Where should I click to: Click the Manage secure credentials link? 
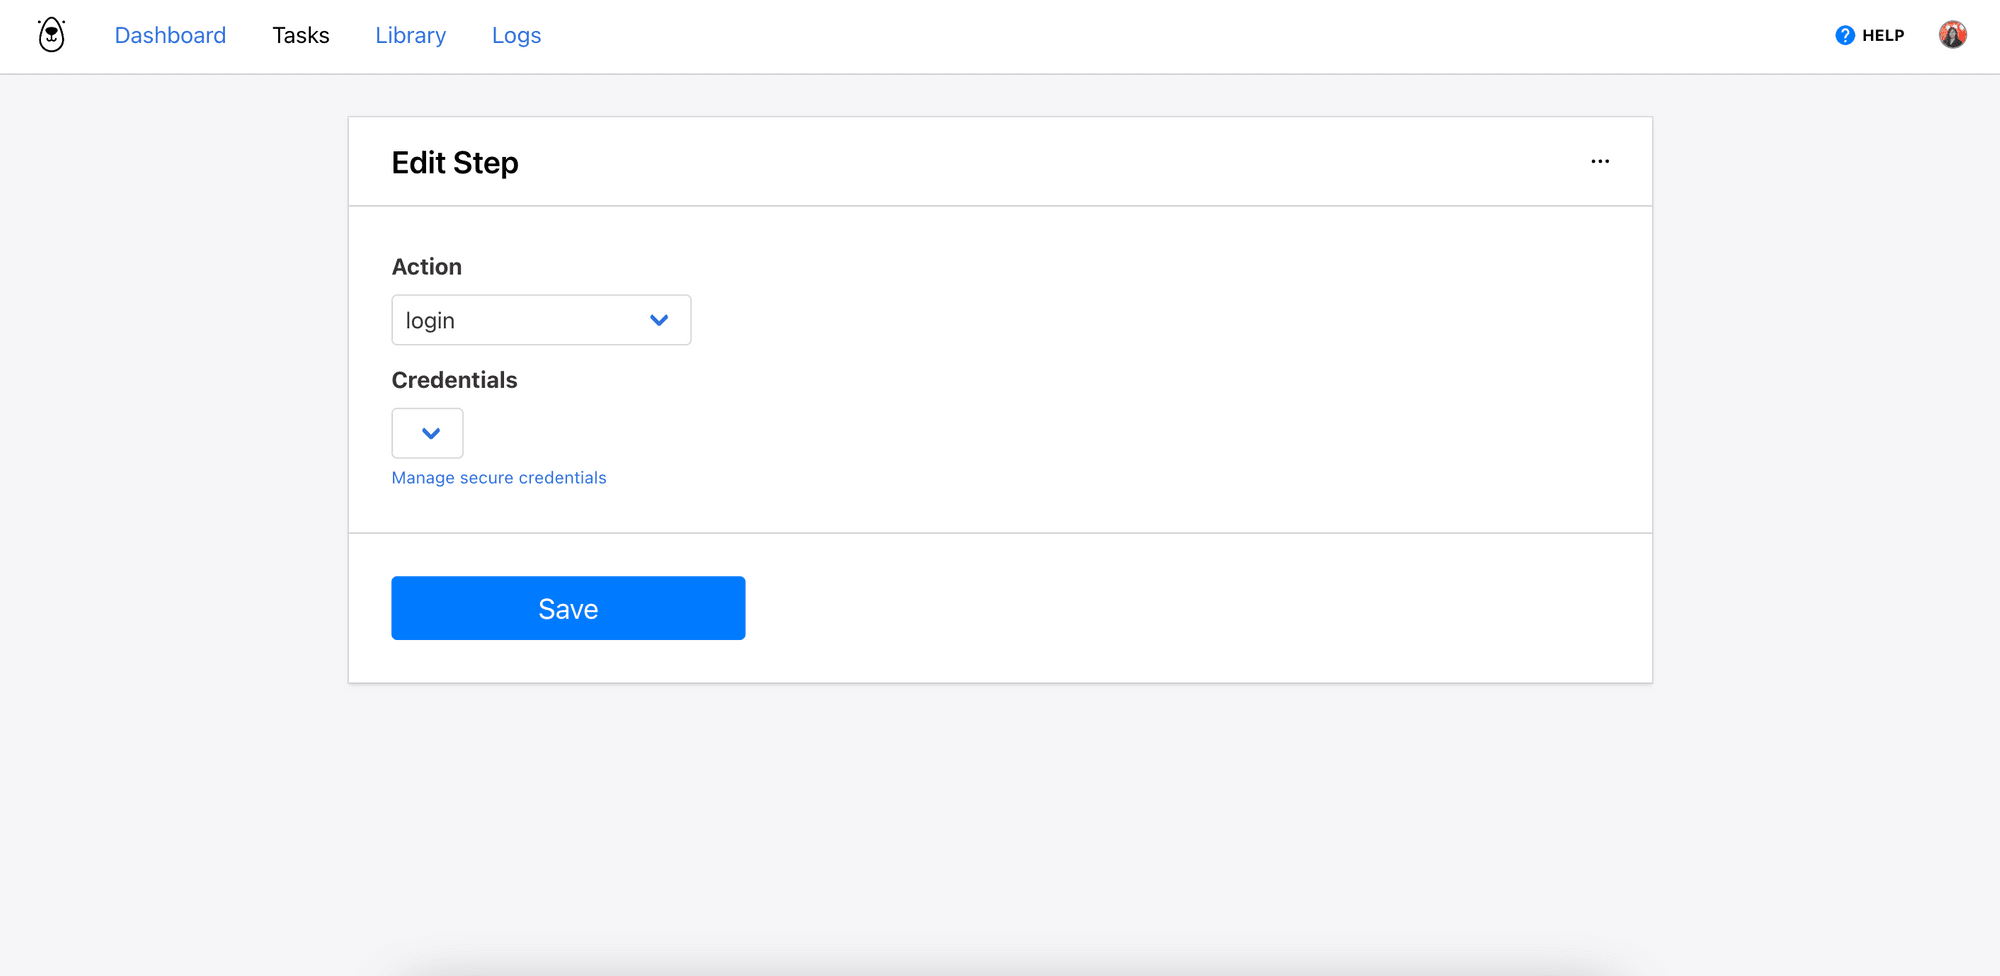coord(499,477)
